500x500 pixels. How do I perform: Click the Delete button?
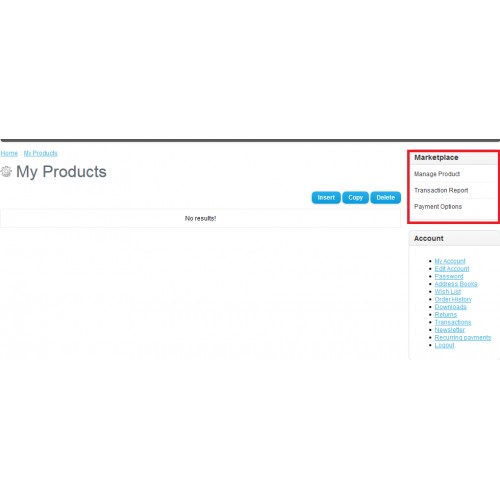[x=386, y=198]
